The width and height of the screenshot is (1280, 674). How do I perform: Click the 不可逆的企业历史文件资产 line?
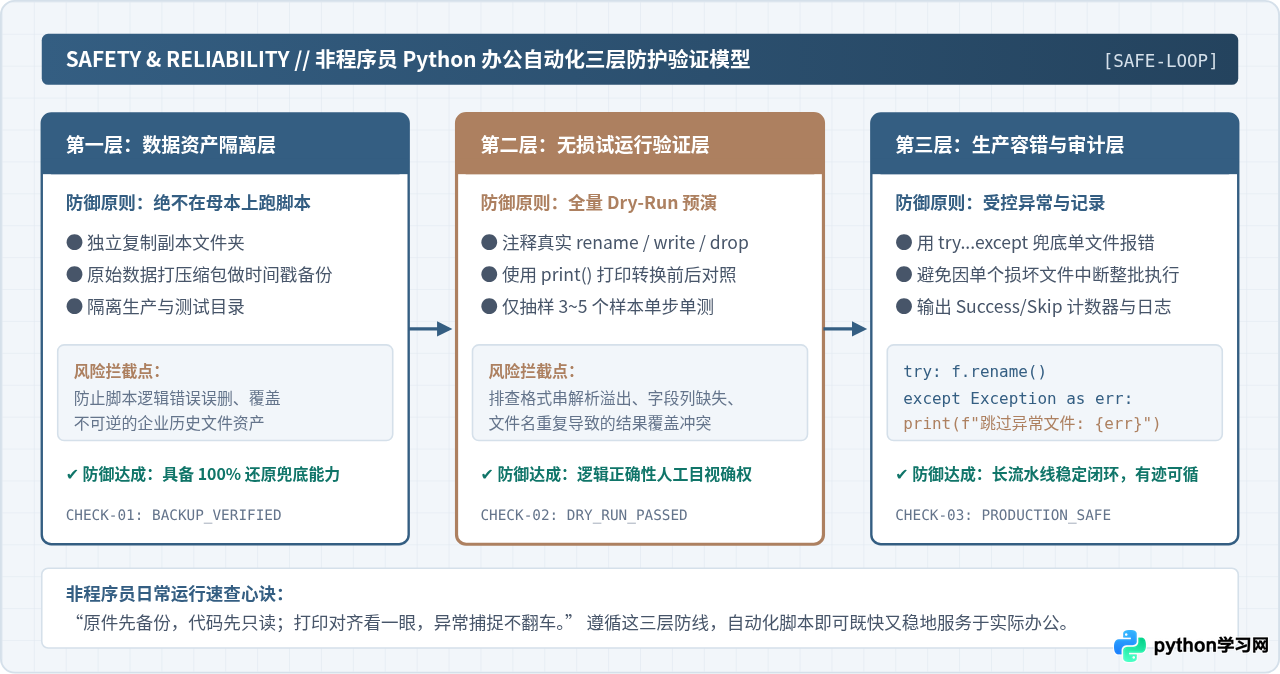pyautogui.click(x=169, y=423)
